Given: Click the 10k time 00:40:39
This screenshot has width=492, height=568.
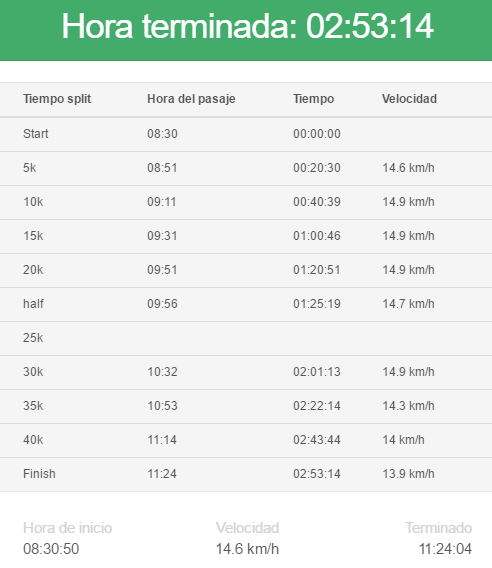Looking at the screenshot, I should tap(317, 202).
